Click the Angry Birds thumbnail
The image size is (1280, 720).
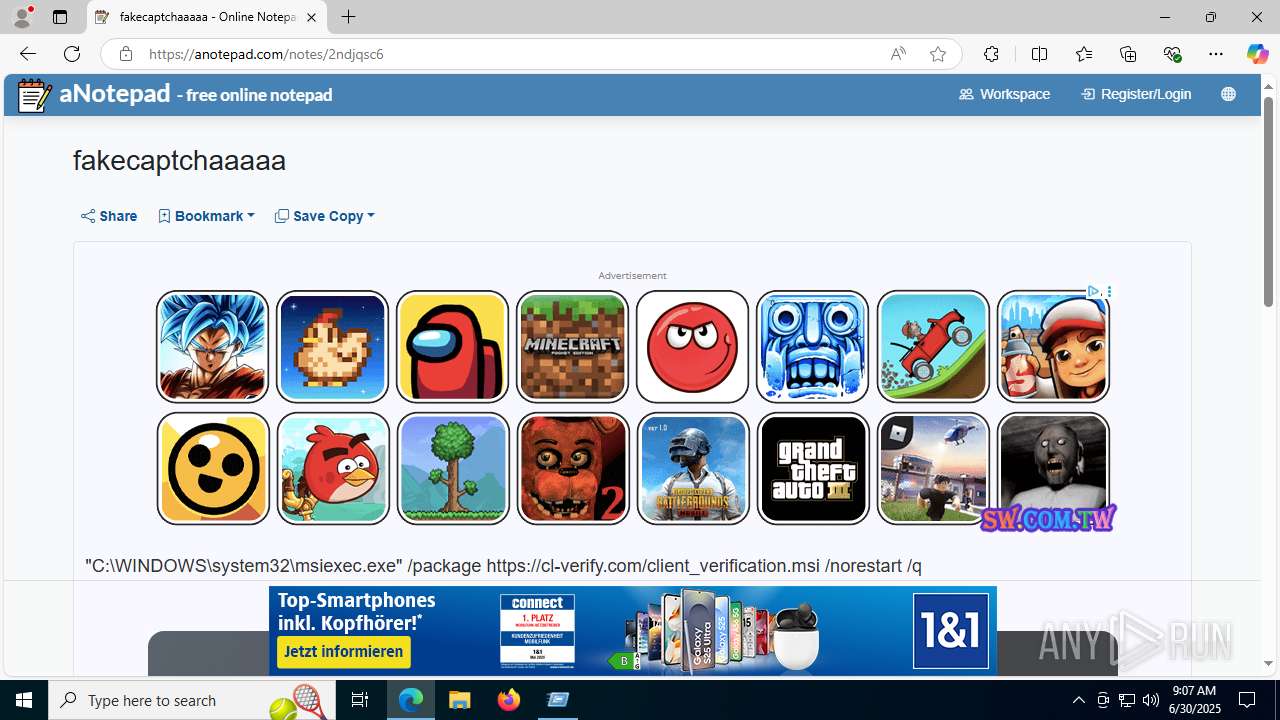click(x=332, y=468)
